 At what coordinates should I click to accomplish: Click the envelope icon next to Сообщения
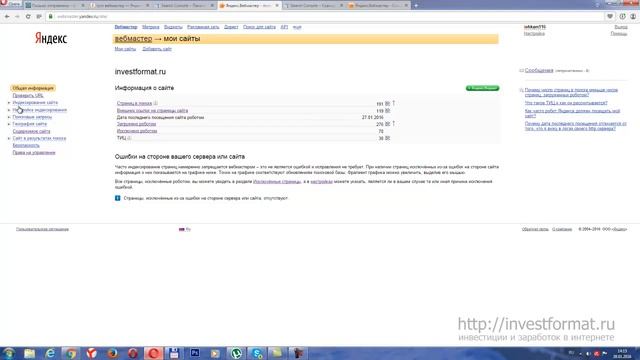pyautogui.click(x=521, y=71)
